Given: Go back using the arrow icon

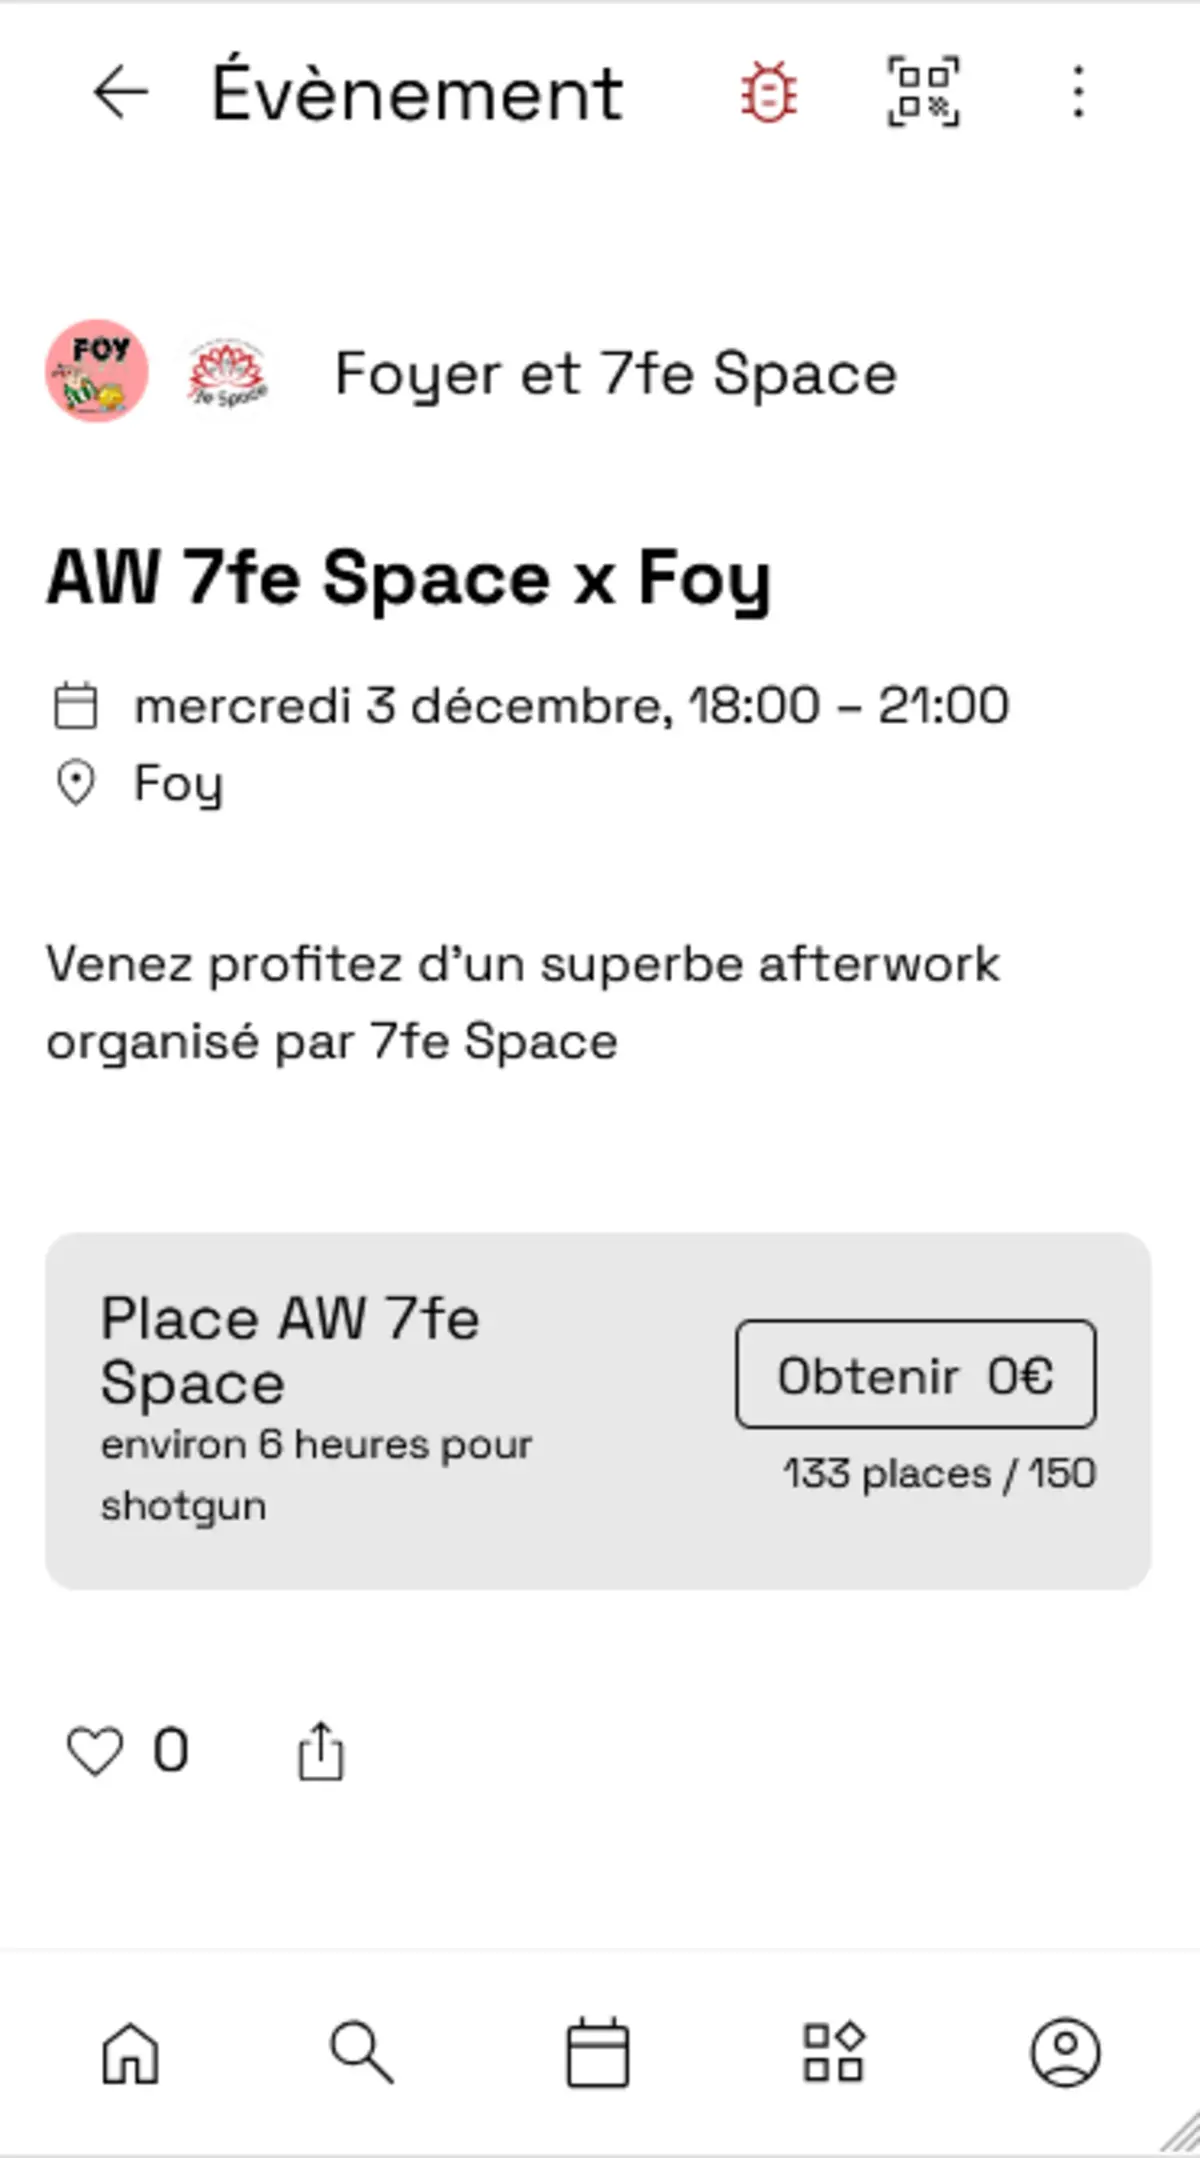Looking at the screenshot, I should click(x=120, y=93).
